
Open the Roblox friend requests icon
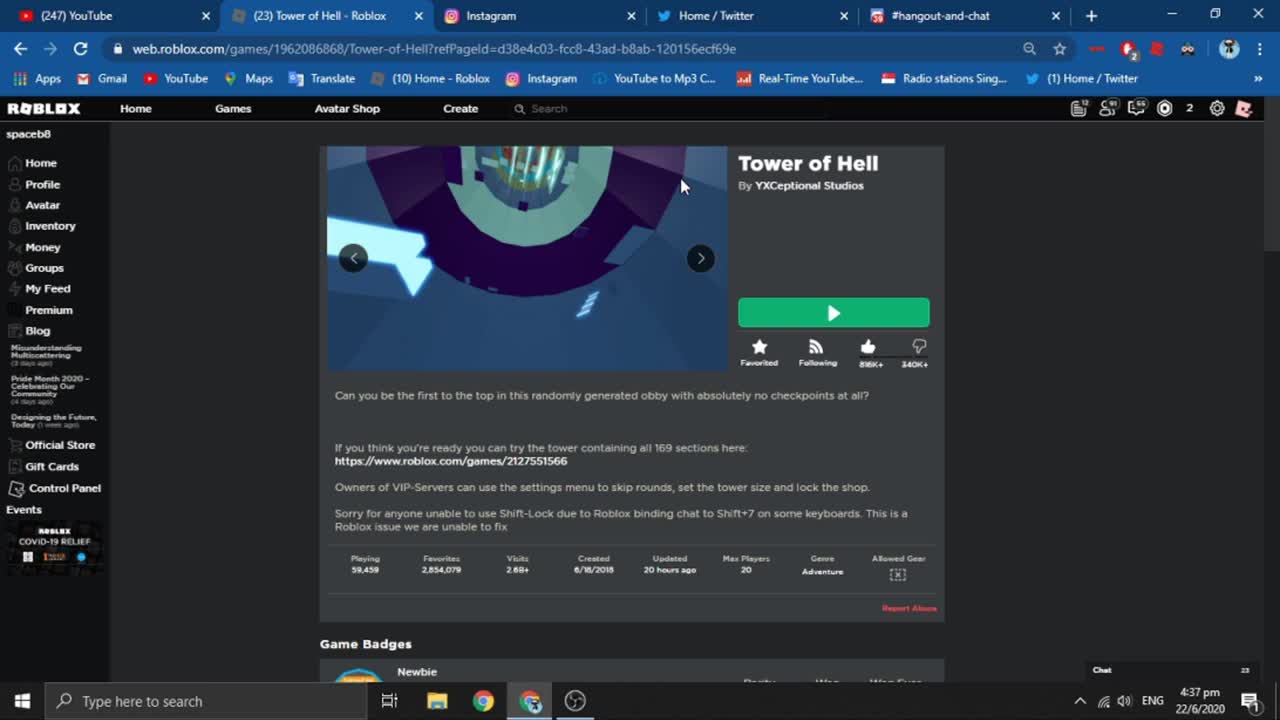point(1108,109)
